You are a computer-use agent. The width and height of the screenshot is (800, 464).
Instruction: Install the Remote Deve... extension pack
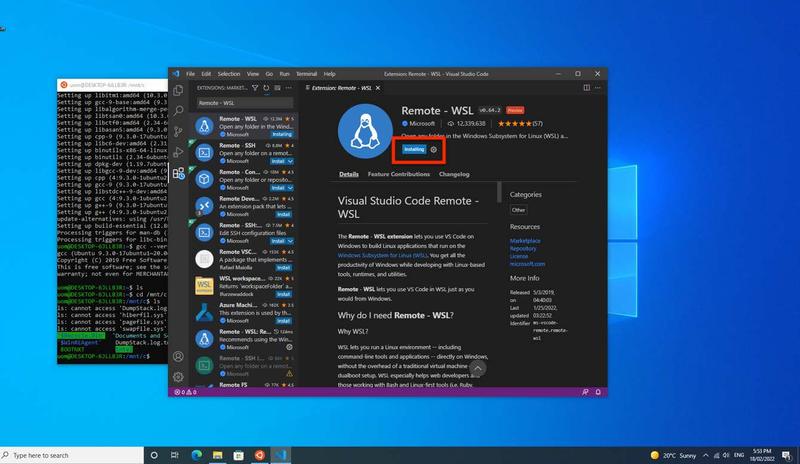click(x=284, y=214)
